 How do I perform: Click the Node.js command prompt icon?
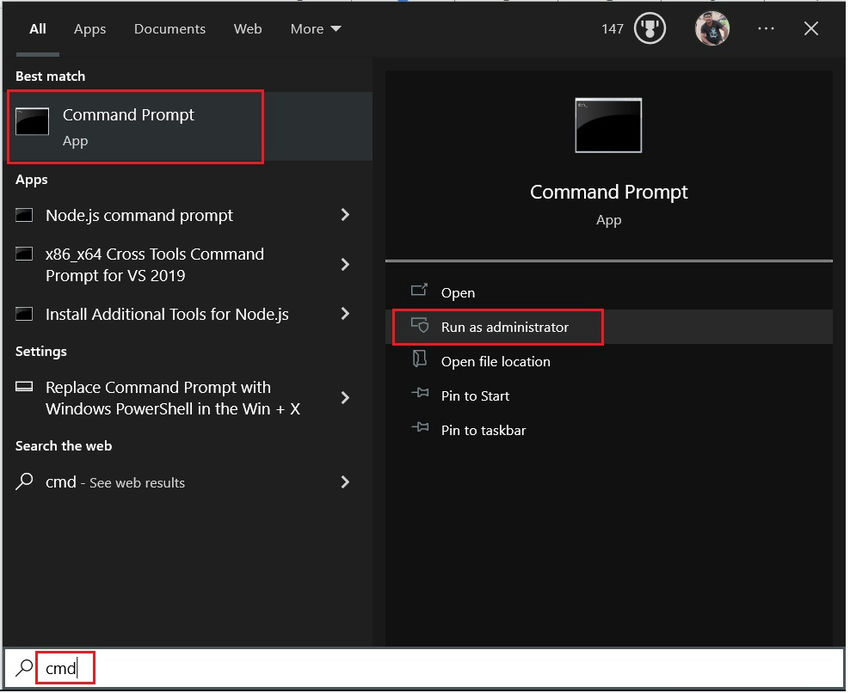pyautogui.click(x=24, y=216)
